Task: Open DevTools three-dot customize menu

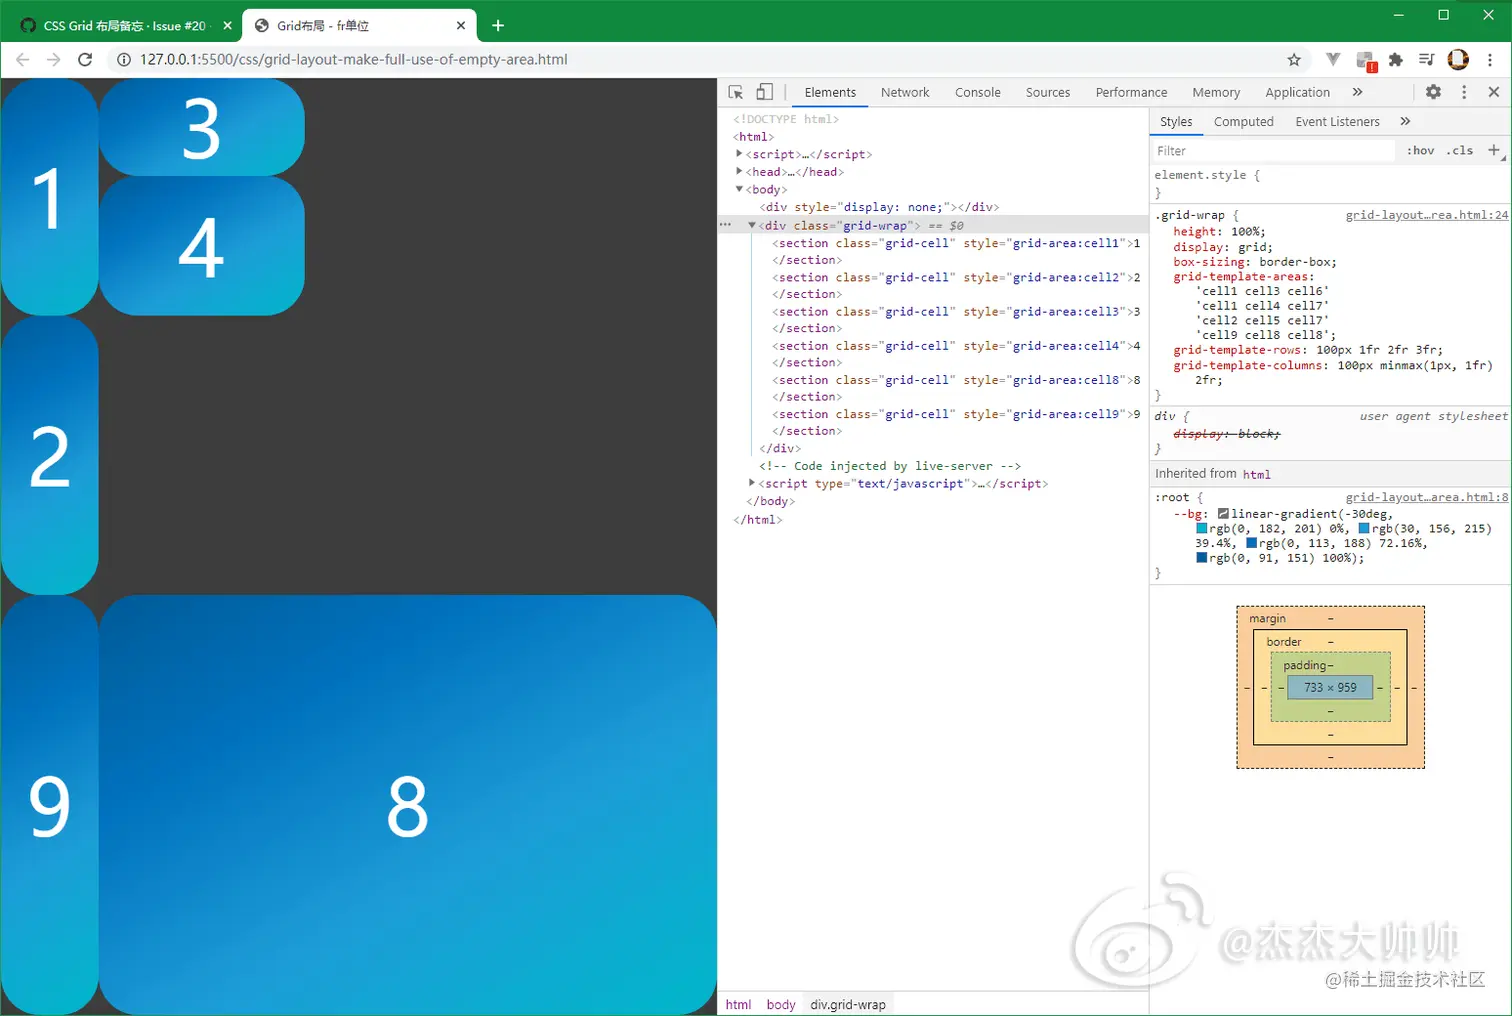Action: 1464,92
